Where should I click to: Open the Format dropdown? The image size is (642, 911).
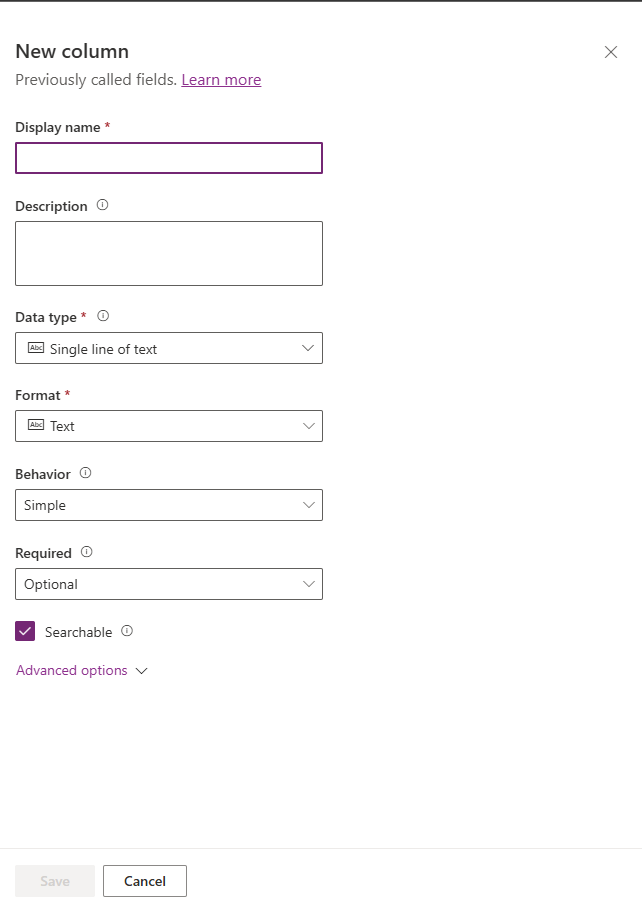[x=169, y=426]
